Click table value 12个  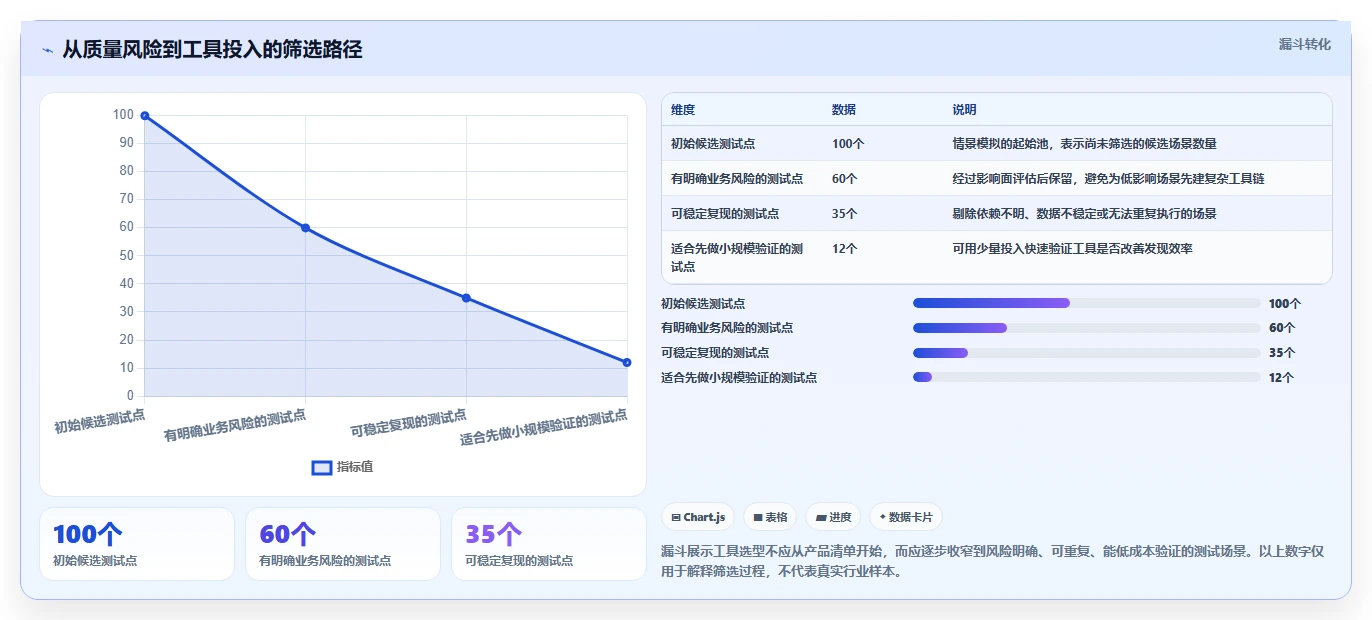coord(845,249)
